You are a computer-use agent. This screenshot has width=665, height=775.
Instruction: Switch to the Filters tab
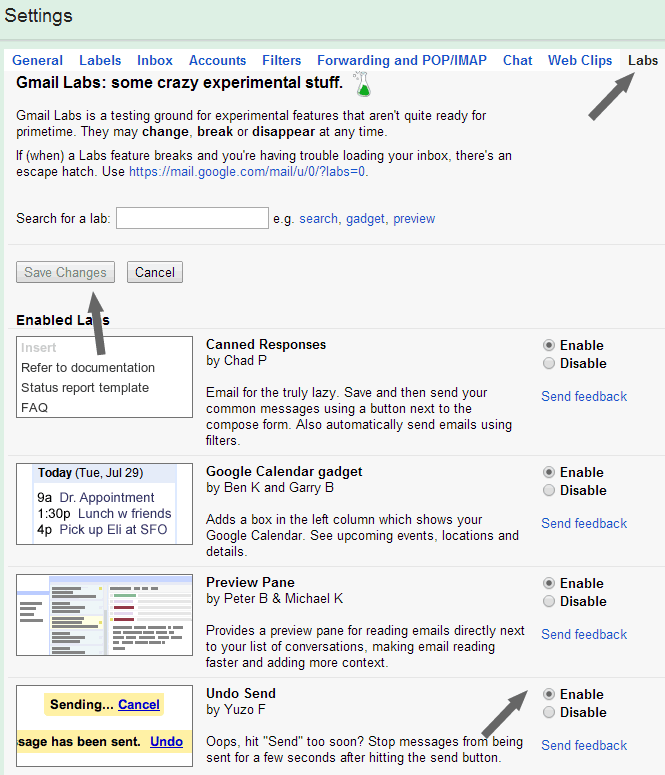[281, 60]
